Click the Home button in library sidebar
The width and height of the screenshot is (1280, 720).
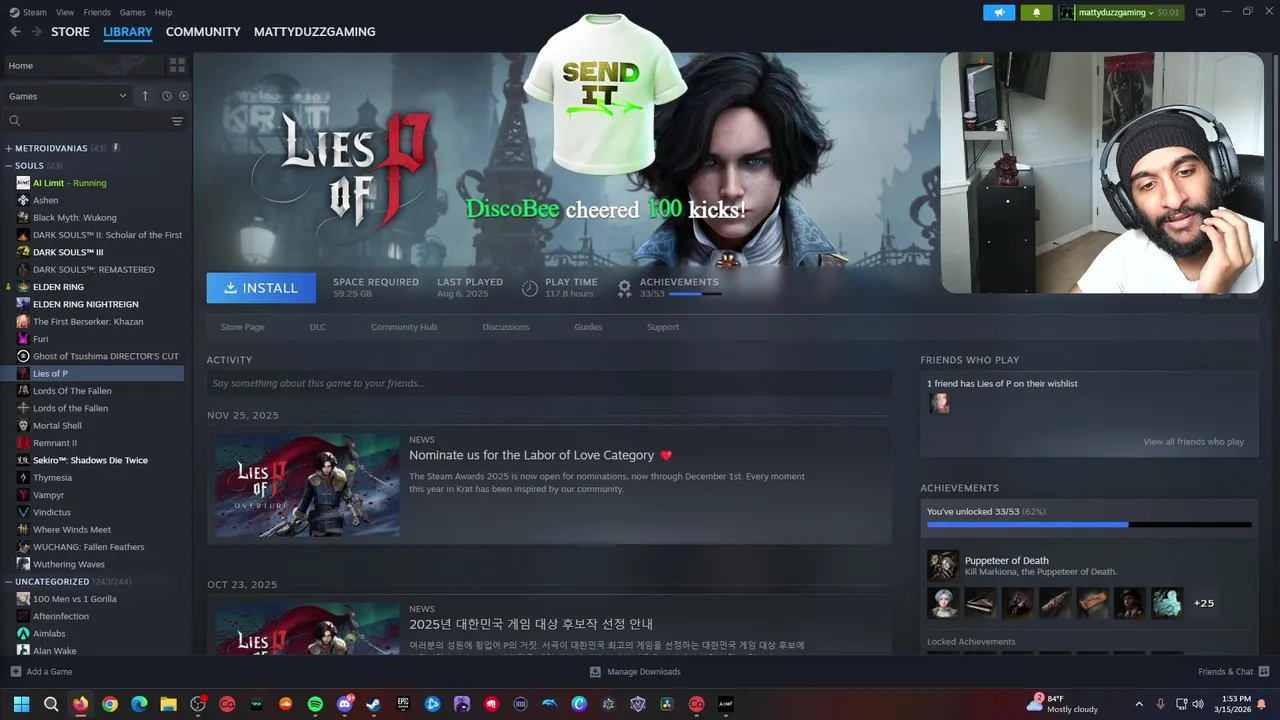pyautogui.click(x=83, y=65)
